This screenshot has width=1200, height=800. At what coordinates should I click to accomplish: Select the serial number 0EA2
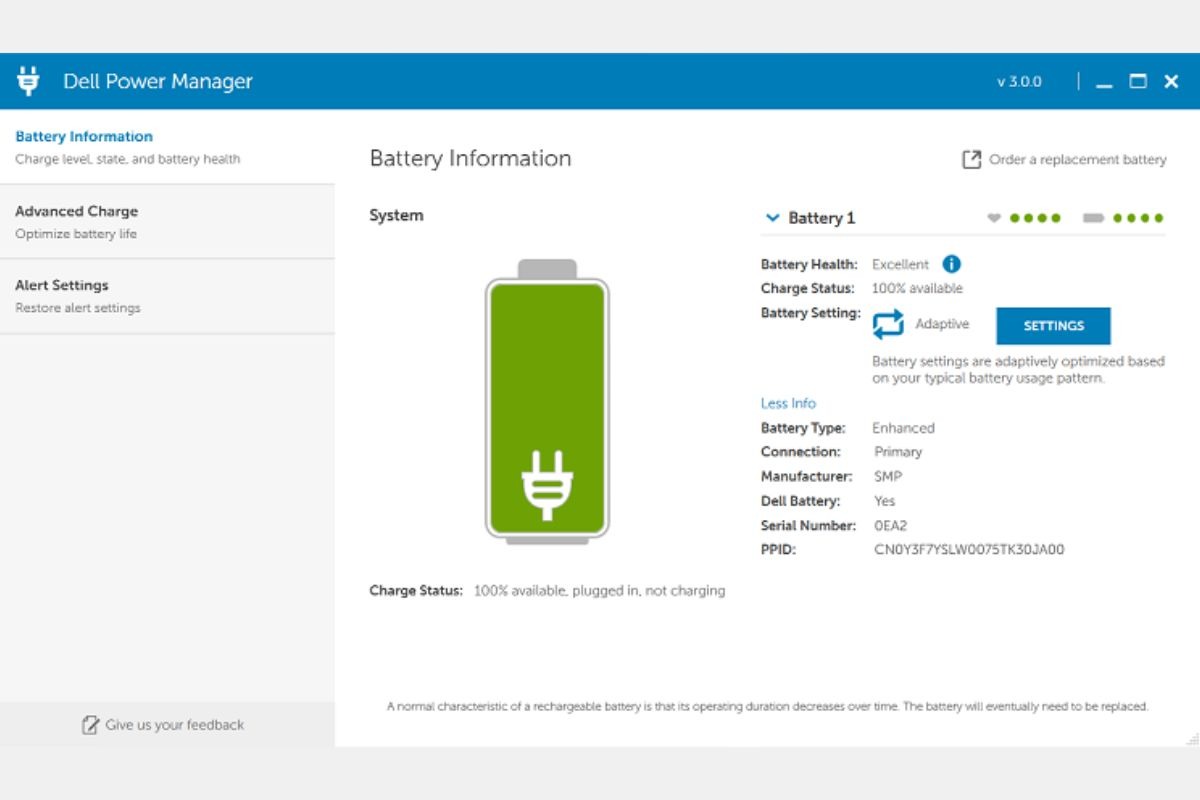click(x=890, y=525)
